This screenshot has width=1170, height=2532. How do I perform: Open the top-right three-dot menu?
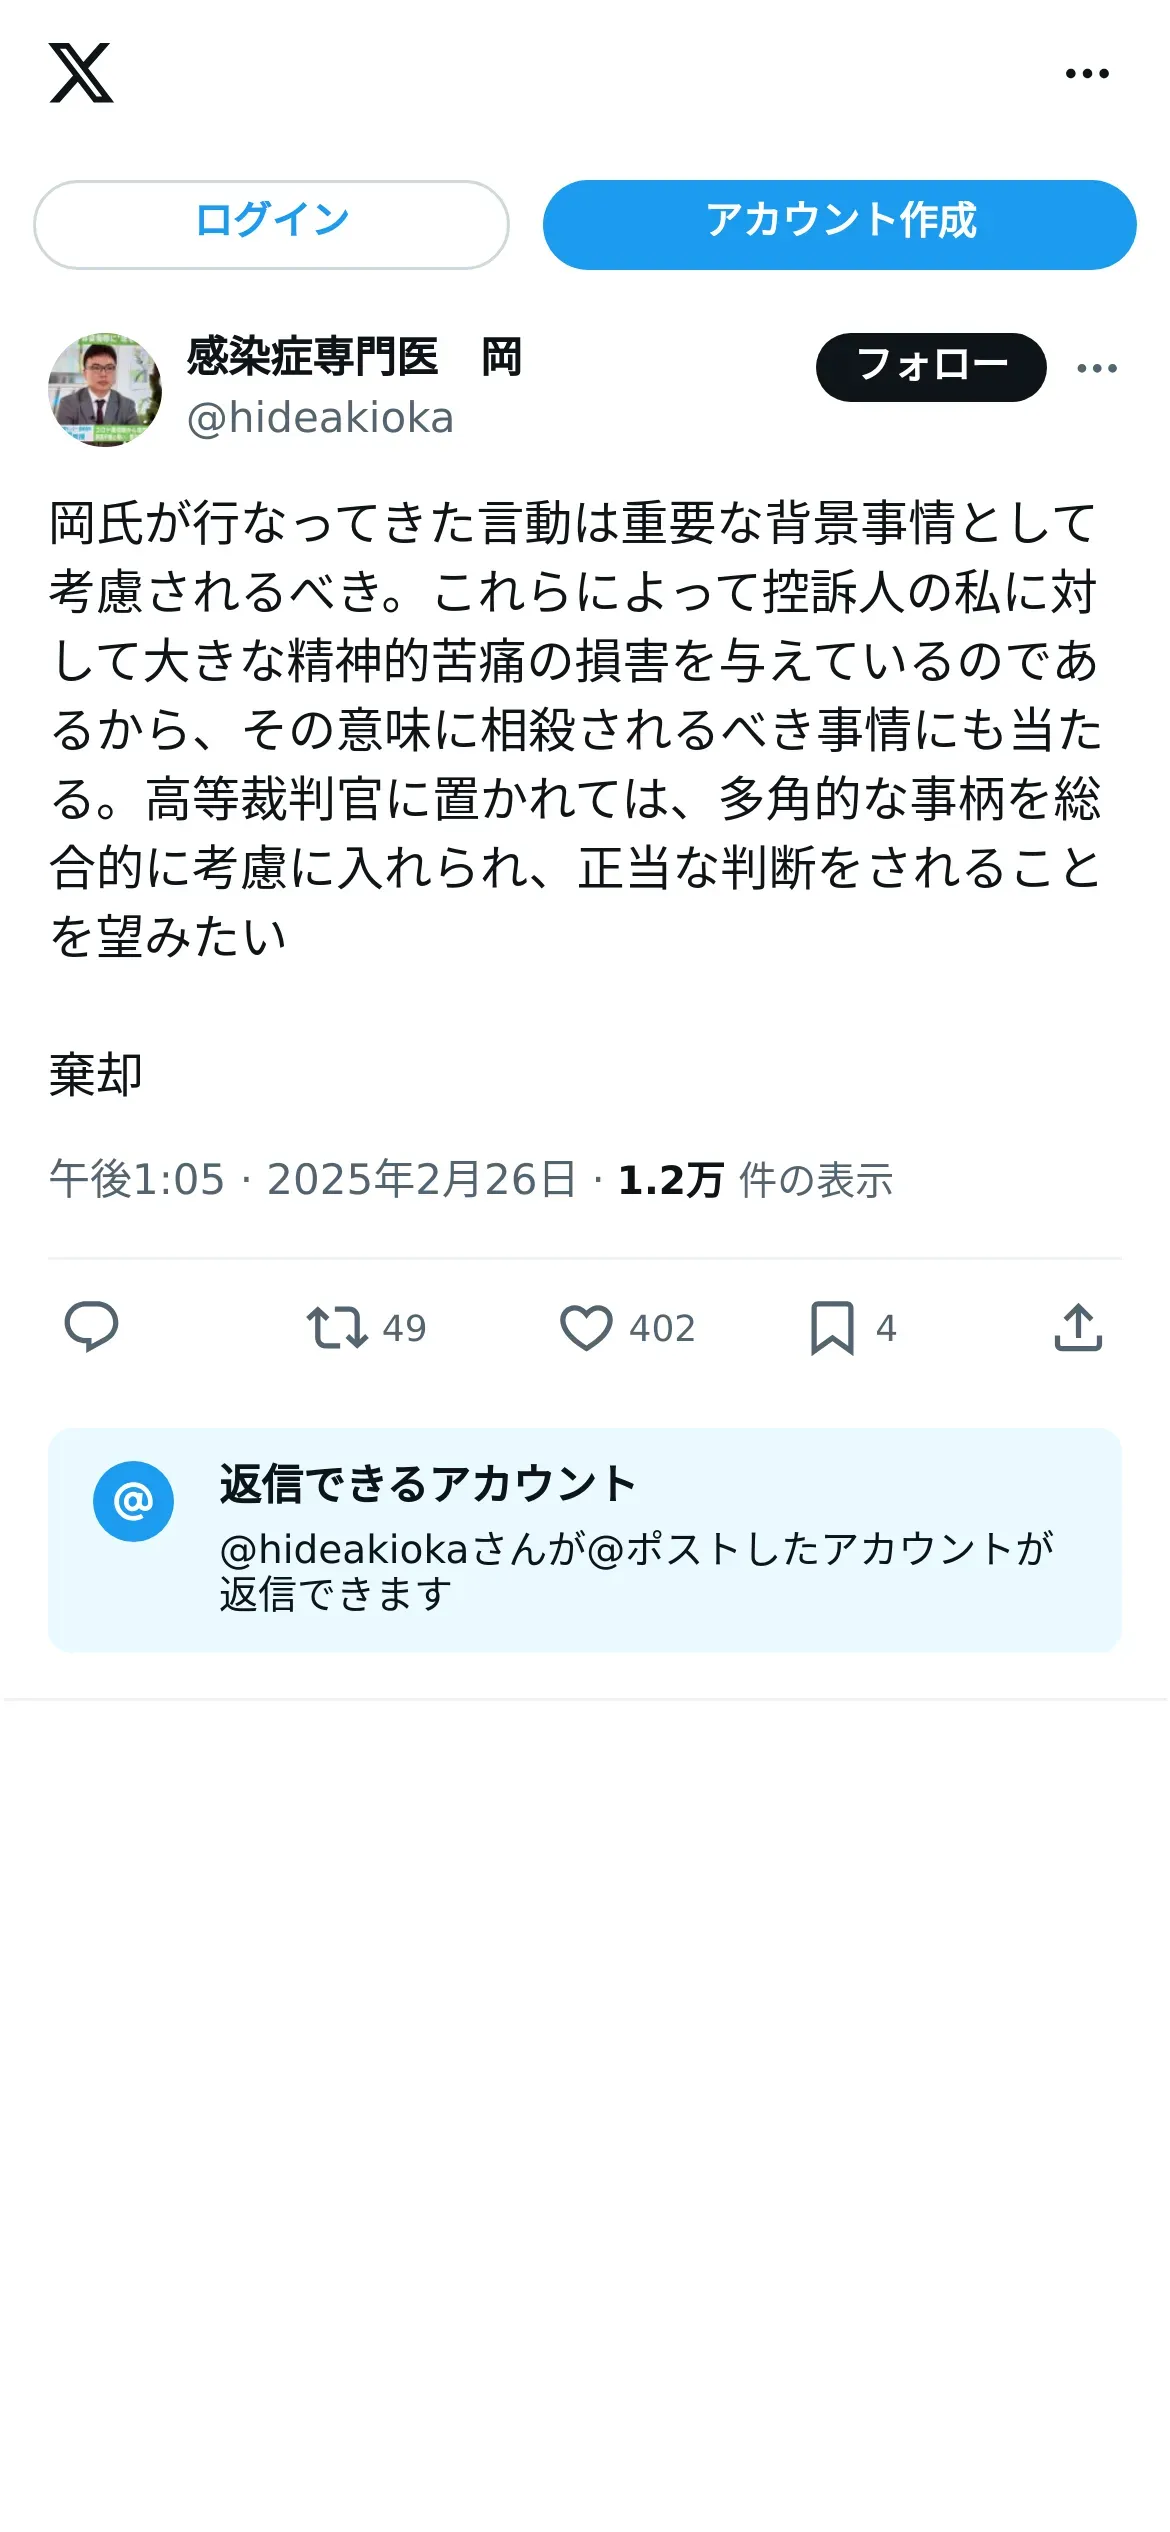(x=1087, y=73)
